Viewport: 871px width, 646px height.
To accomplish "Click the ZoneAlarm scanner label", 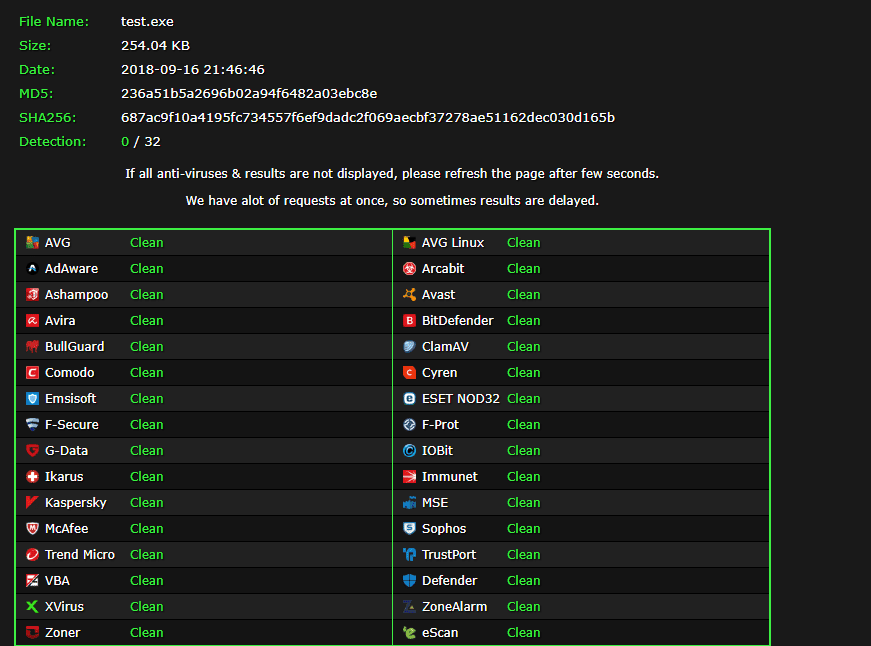I will tap(454, 606).
